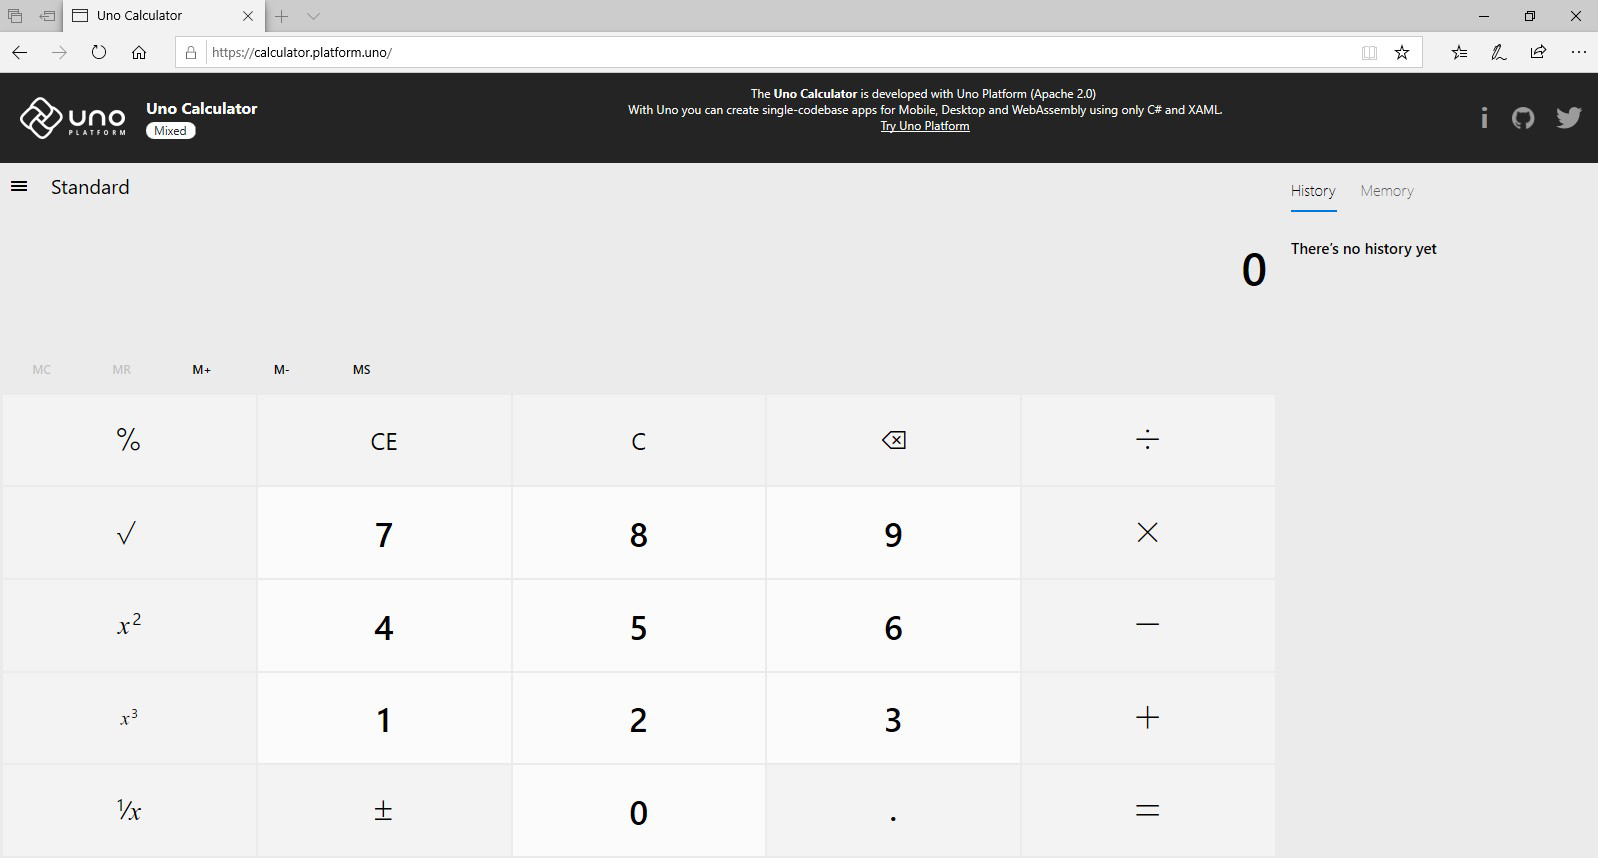Click the minus operator key
1598x858 pixels.
1148,625
